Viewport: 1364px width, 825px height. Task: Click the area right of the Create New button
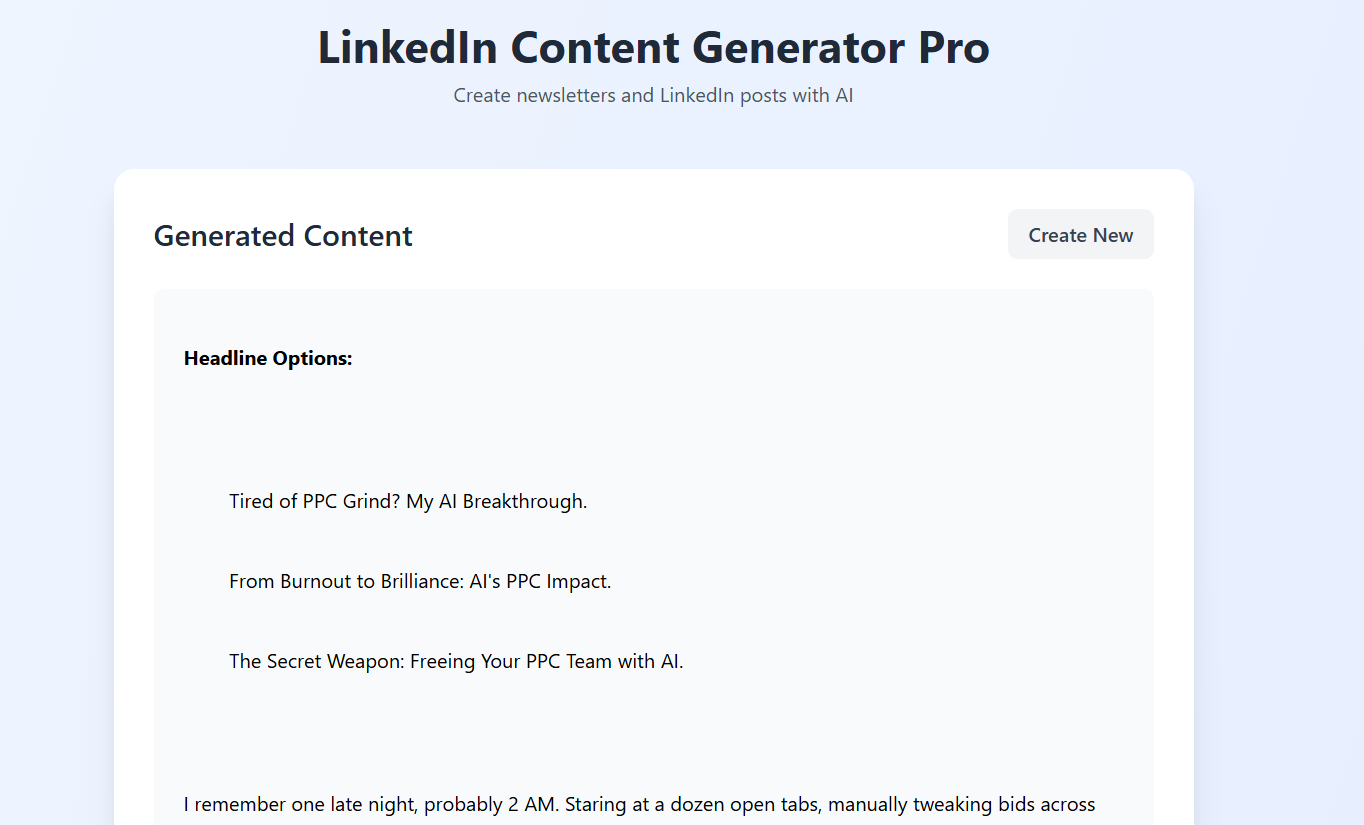(1175, 234)
